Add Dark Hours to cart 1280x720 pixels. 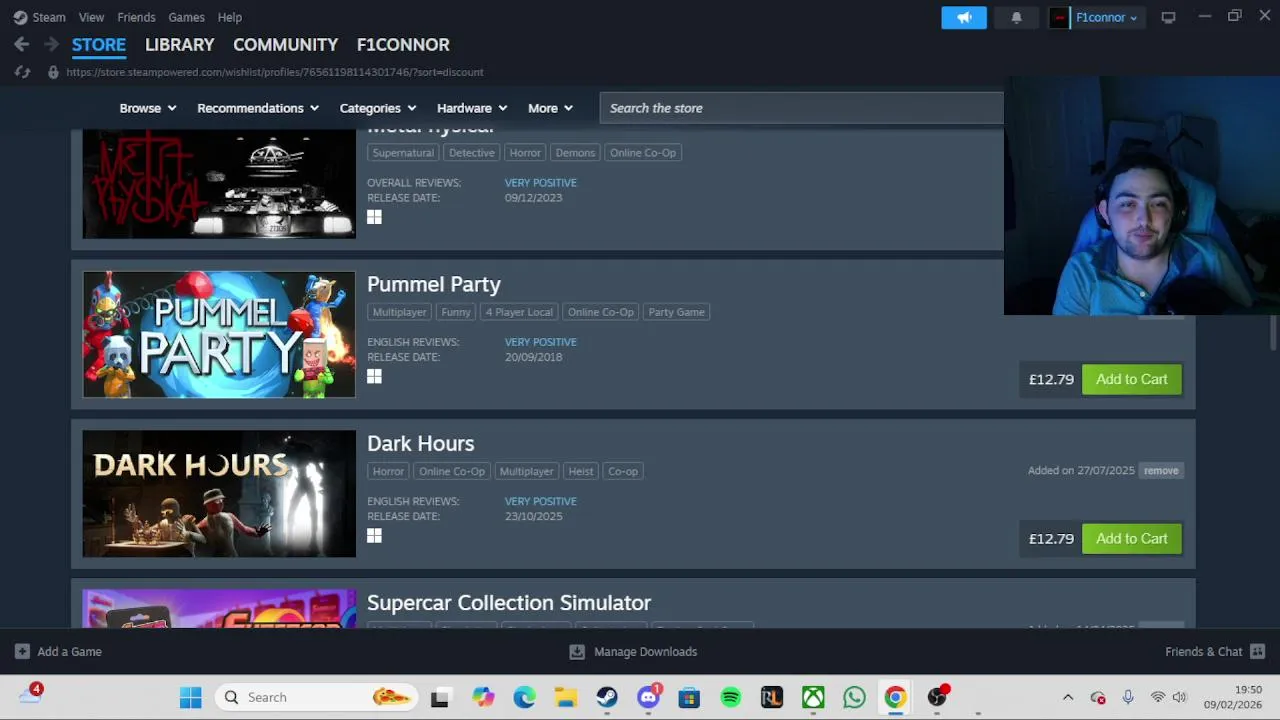tap(1131, 538)
